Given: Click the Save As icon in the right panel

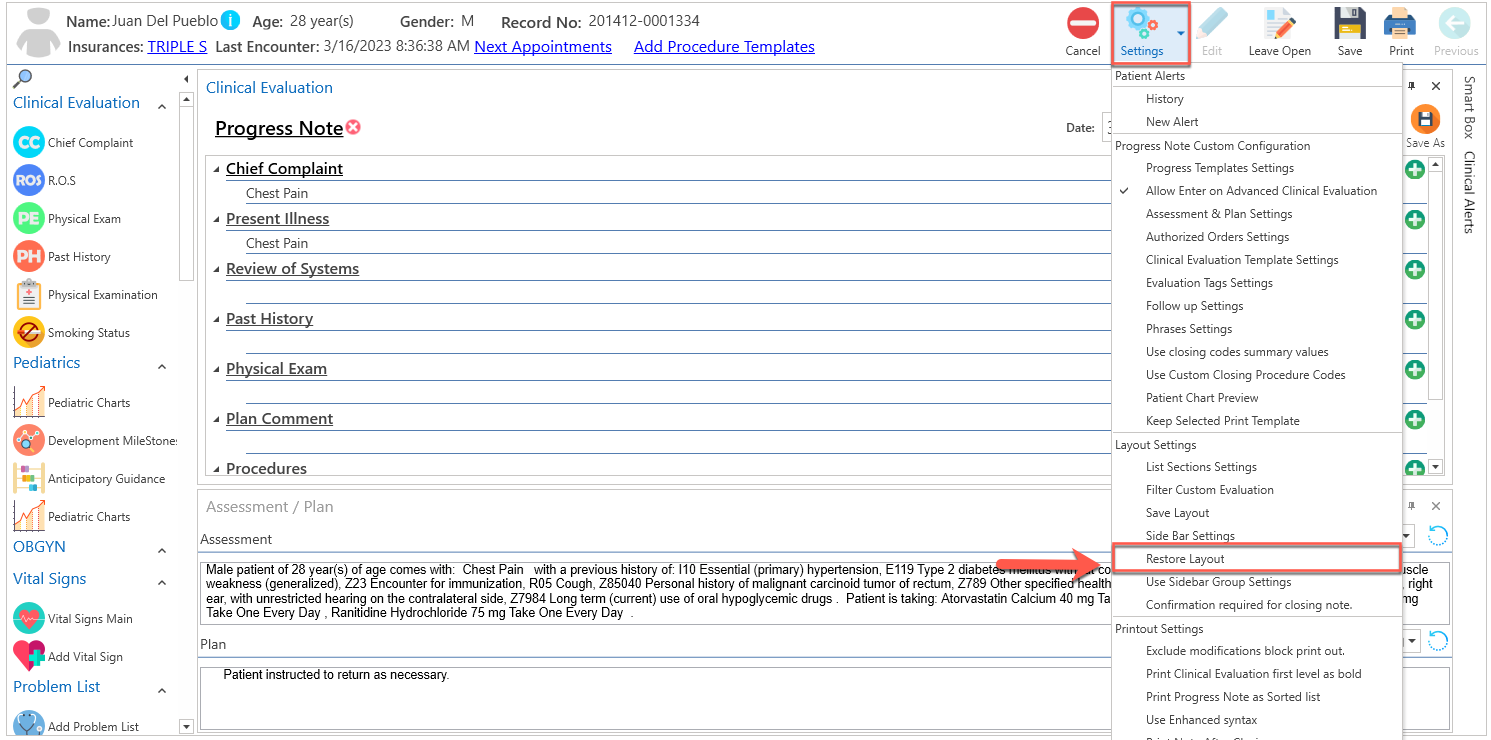Looking at the screenshot, I should (1425, 118).
